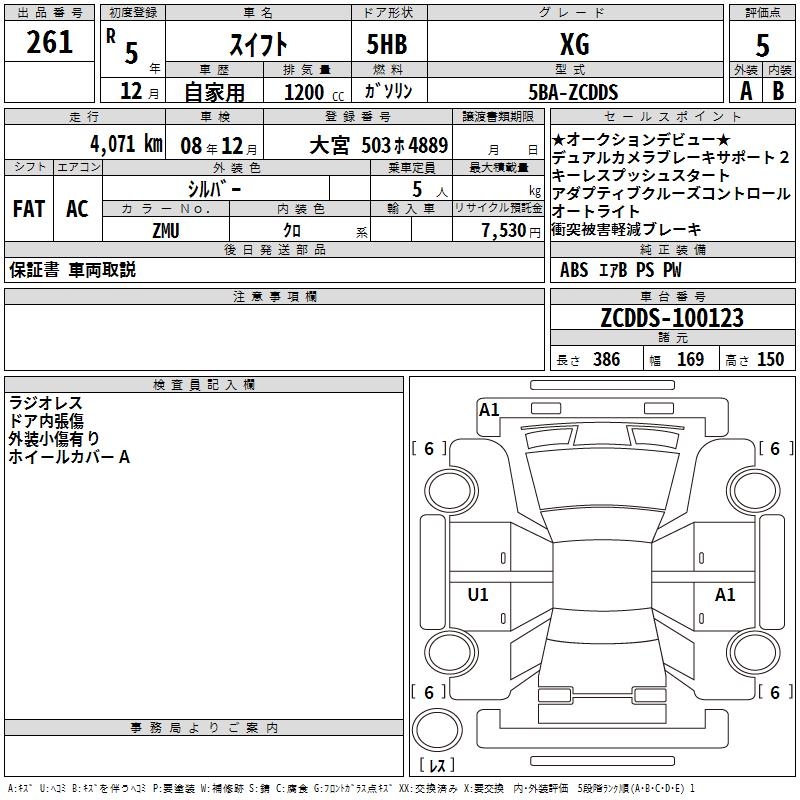This screenshot has width=800, height=800.
Task: Click grade value XG
Action: coord(575,44)
